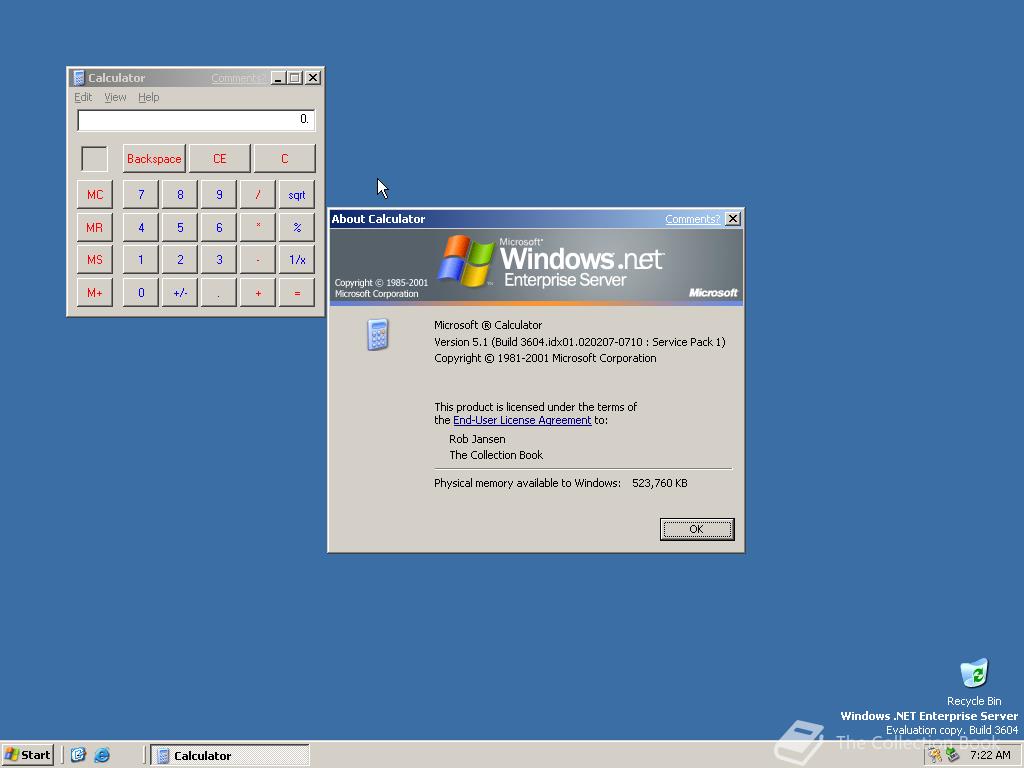Click the digit 9 key
Image resolution: width=1024 pixels, height=768 pixels.
[219, 195]
